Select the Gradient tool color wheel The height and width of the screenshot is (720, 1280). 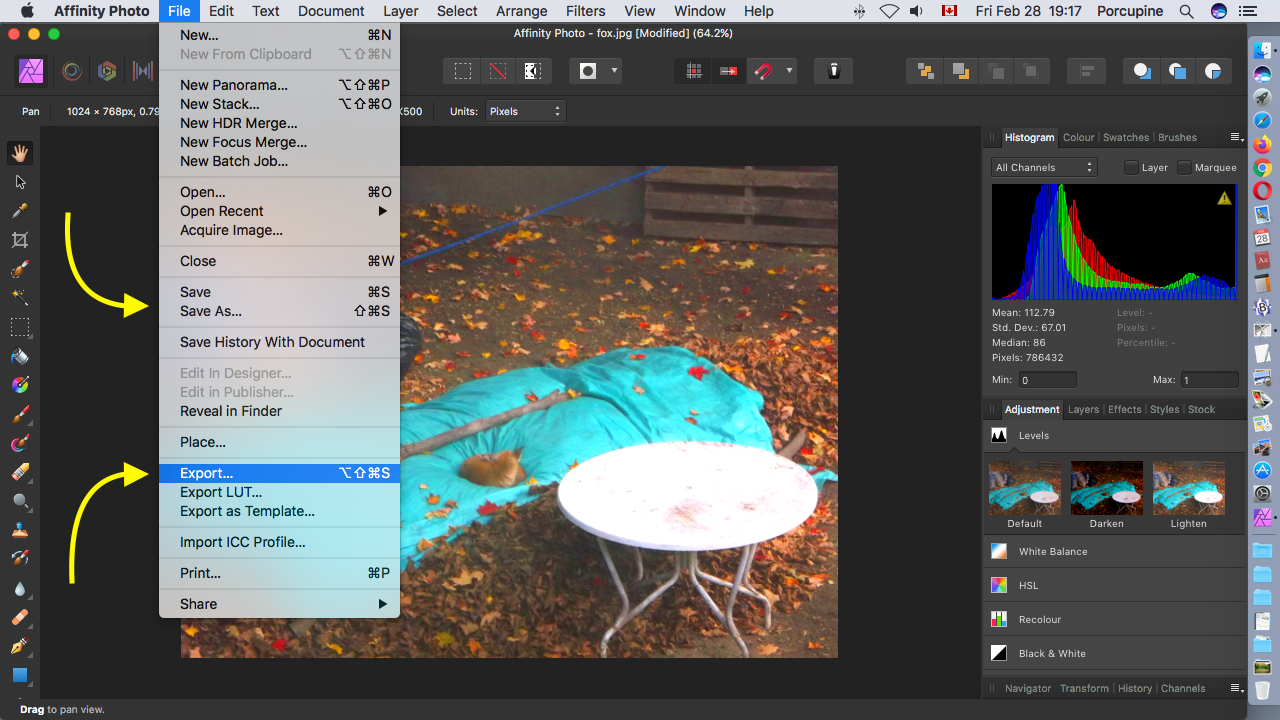[x=19, y=385]
